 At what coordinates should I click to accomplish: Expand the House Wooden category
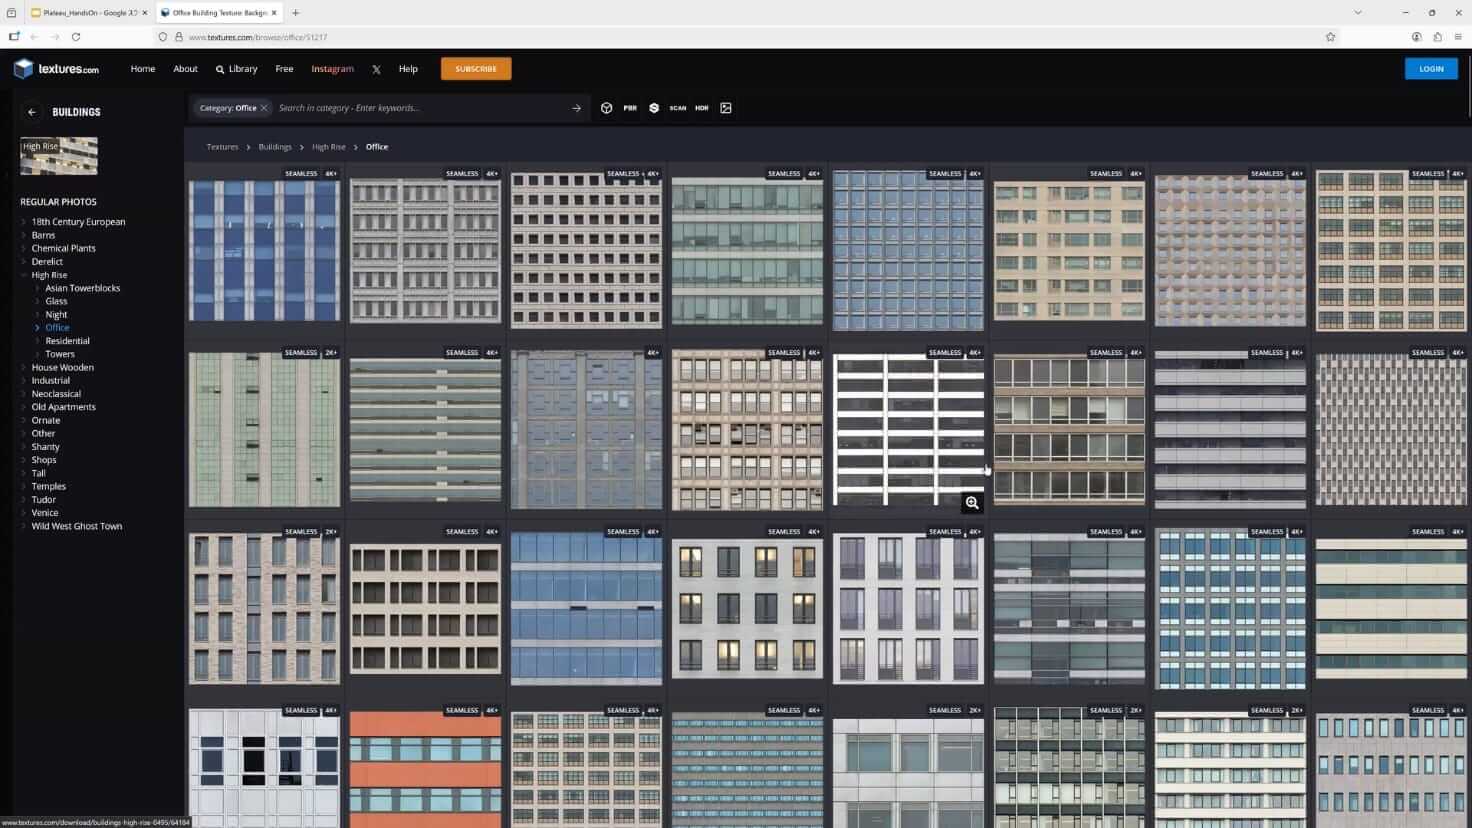click(24, 367)
